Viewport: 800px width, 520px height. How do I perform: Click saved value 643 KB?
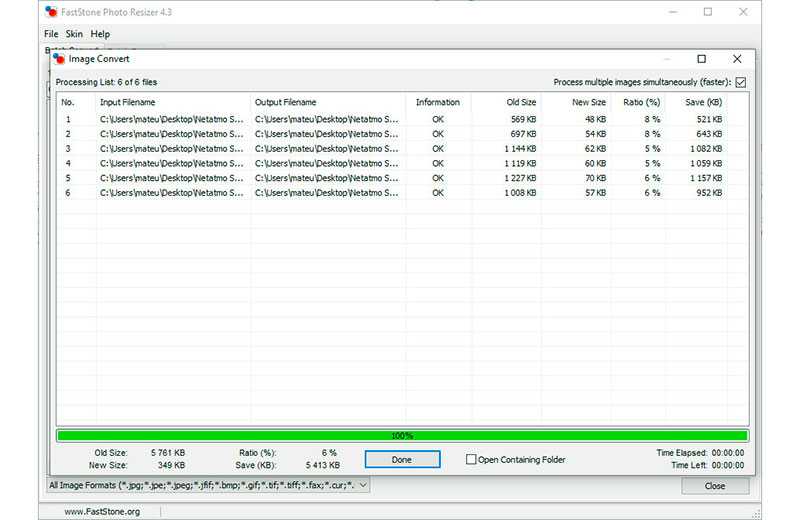coord(709,134)
